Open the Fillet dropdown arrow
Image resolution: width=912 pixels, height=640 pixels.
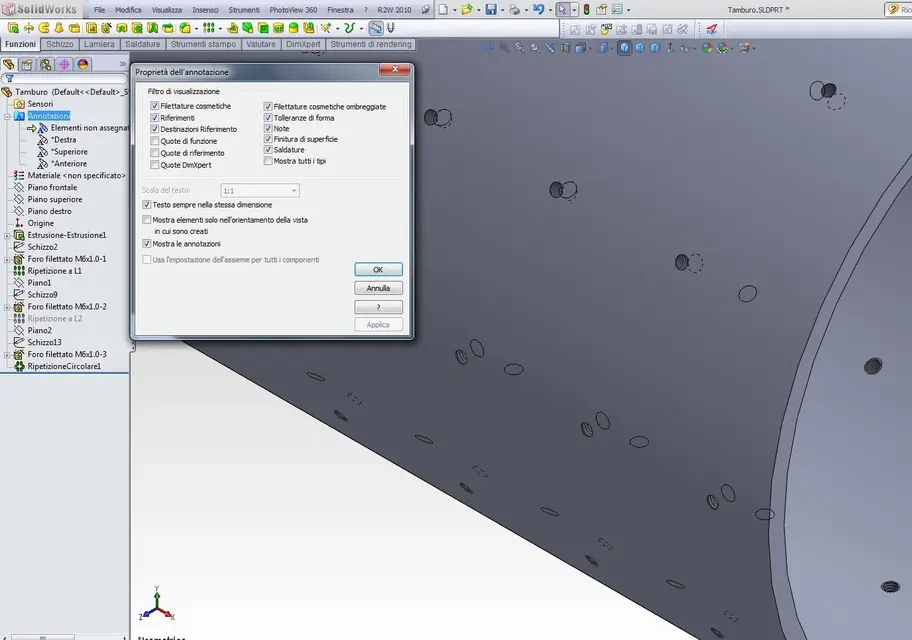coord(196,28)
